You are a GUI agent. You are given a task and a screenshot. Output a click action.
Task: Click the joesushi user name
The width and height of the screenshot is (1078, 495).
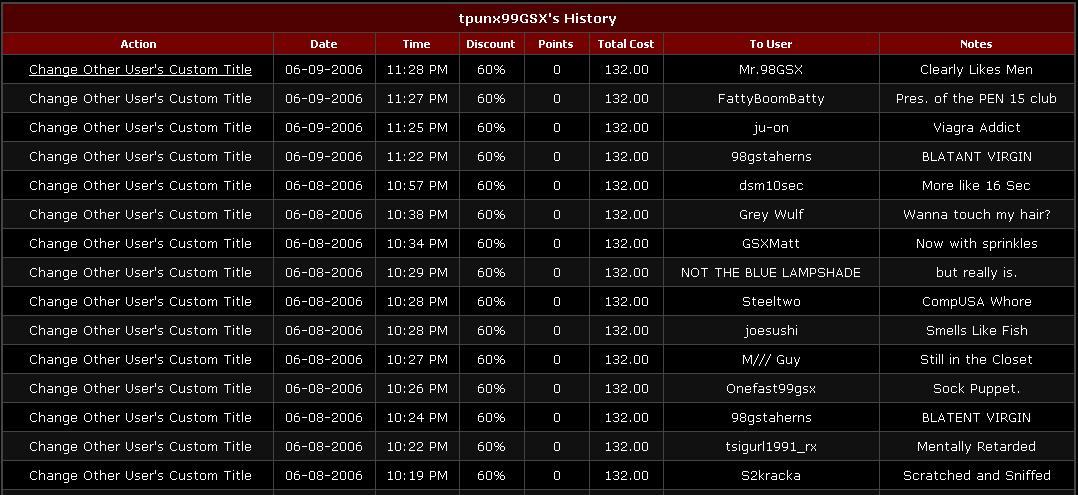(x=771, y=331)
